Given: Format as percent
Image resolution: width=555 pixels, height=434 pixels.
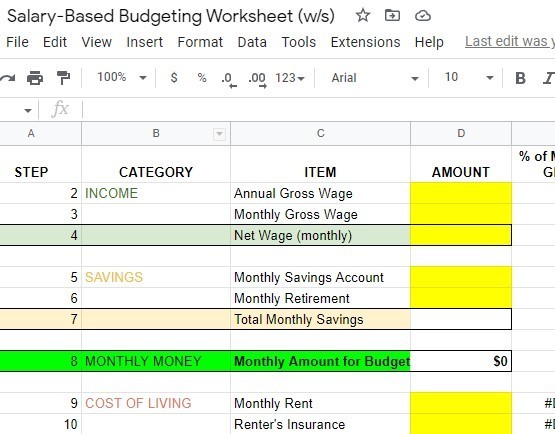Looking at the screenshot, I should pos(202,78).
